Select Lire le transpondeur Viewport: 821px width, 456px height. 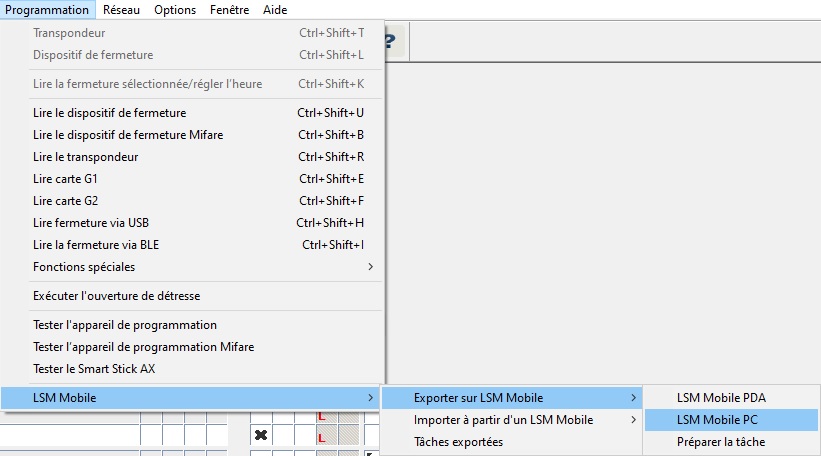85,157
